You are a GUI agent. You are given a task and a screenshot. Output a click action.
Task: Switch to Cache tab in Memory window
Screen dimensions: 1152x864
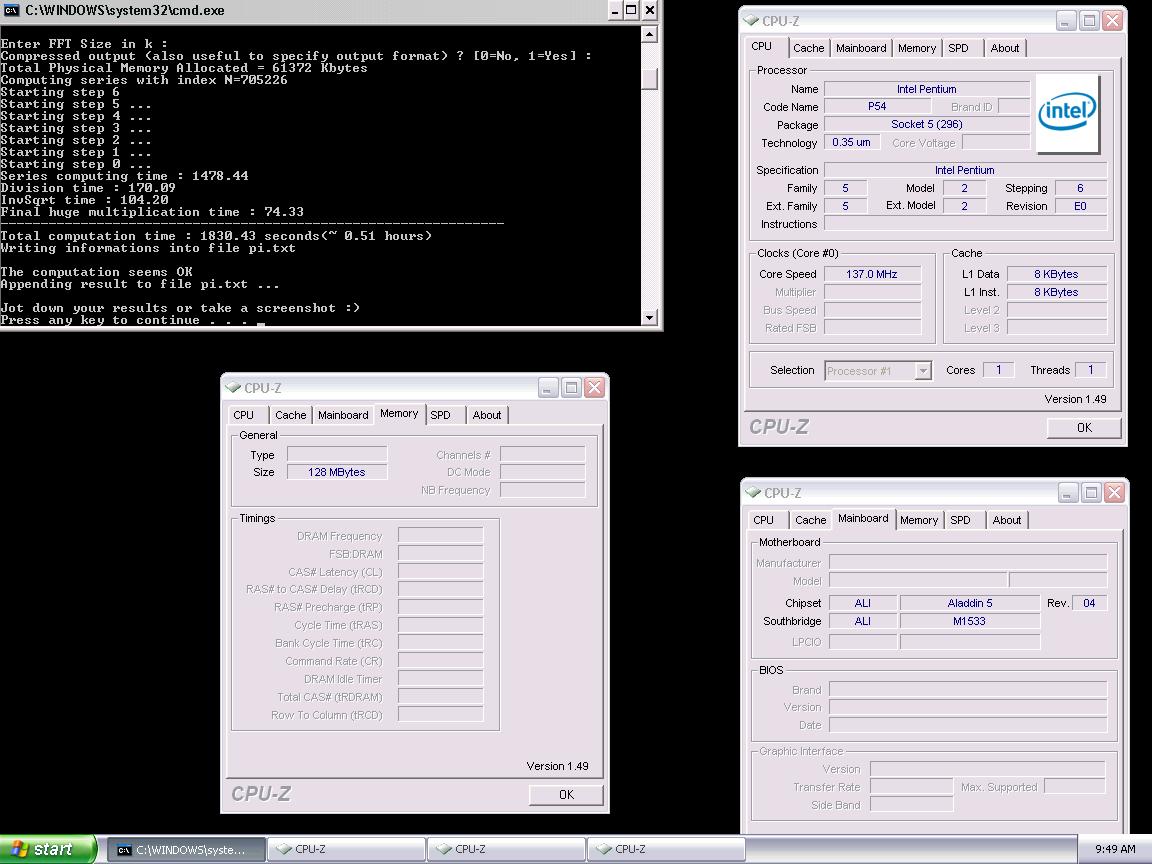tap(290, 415)
